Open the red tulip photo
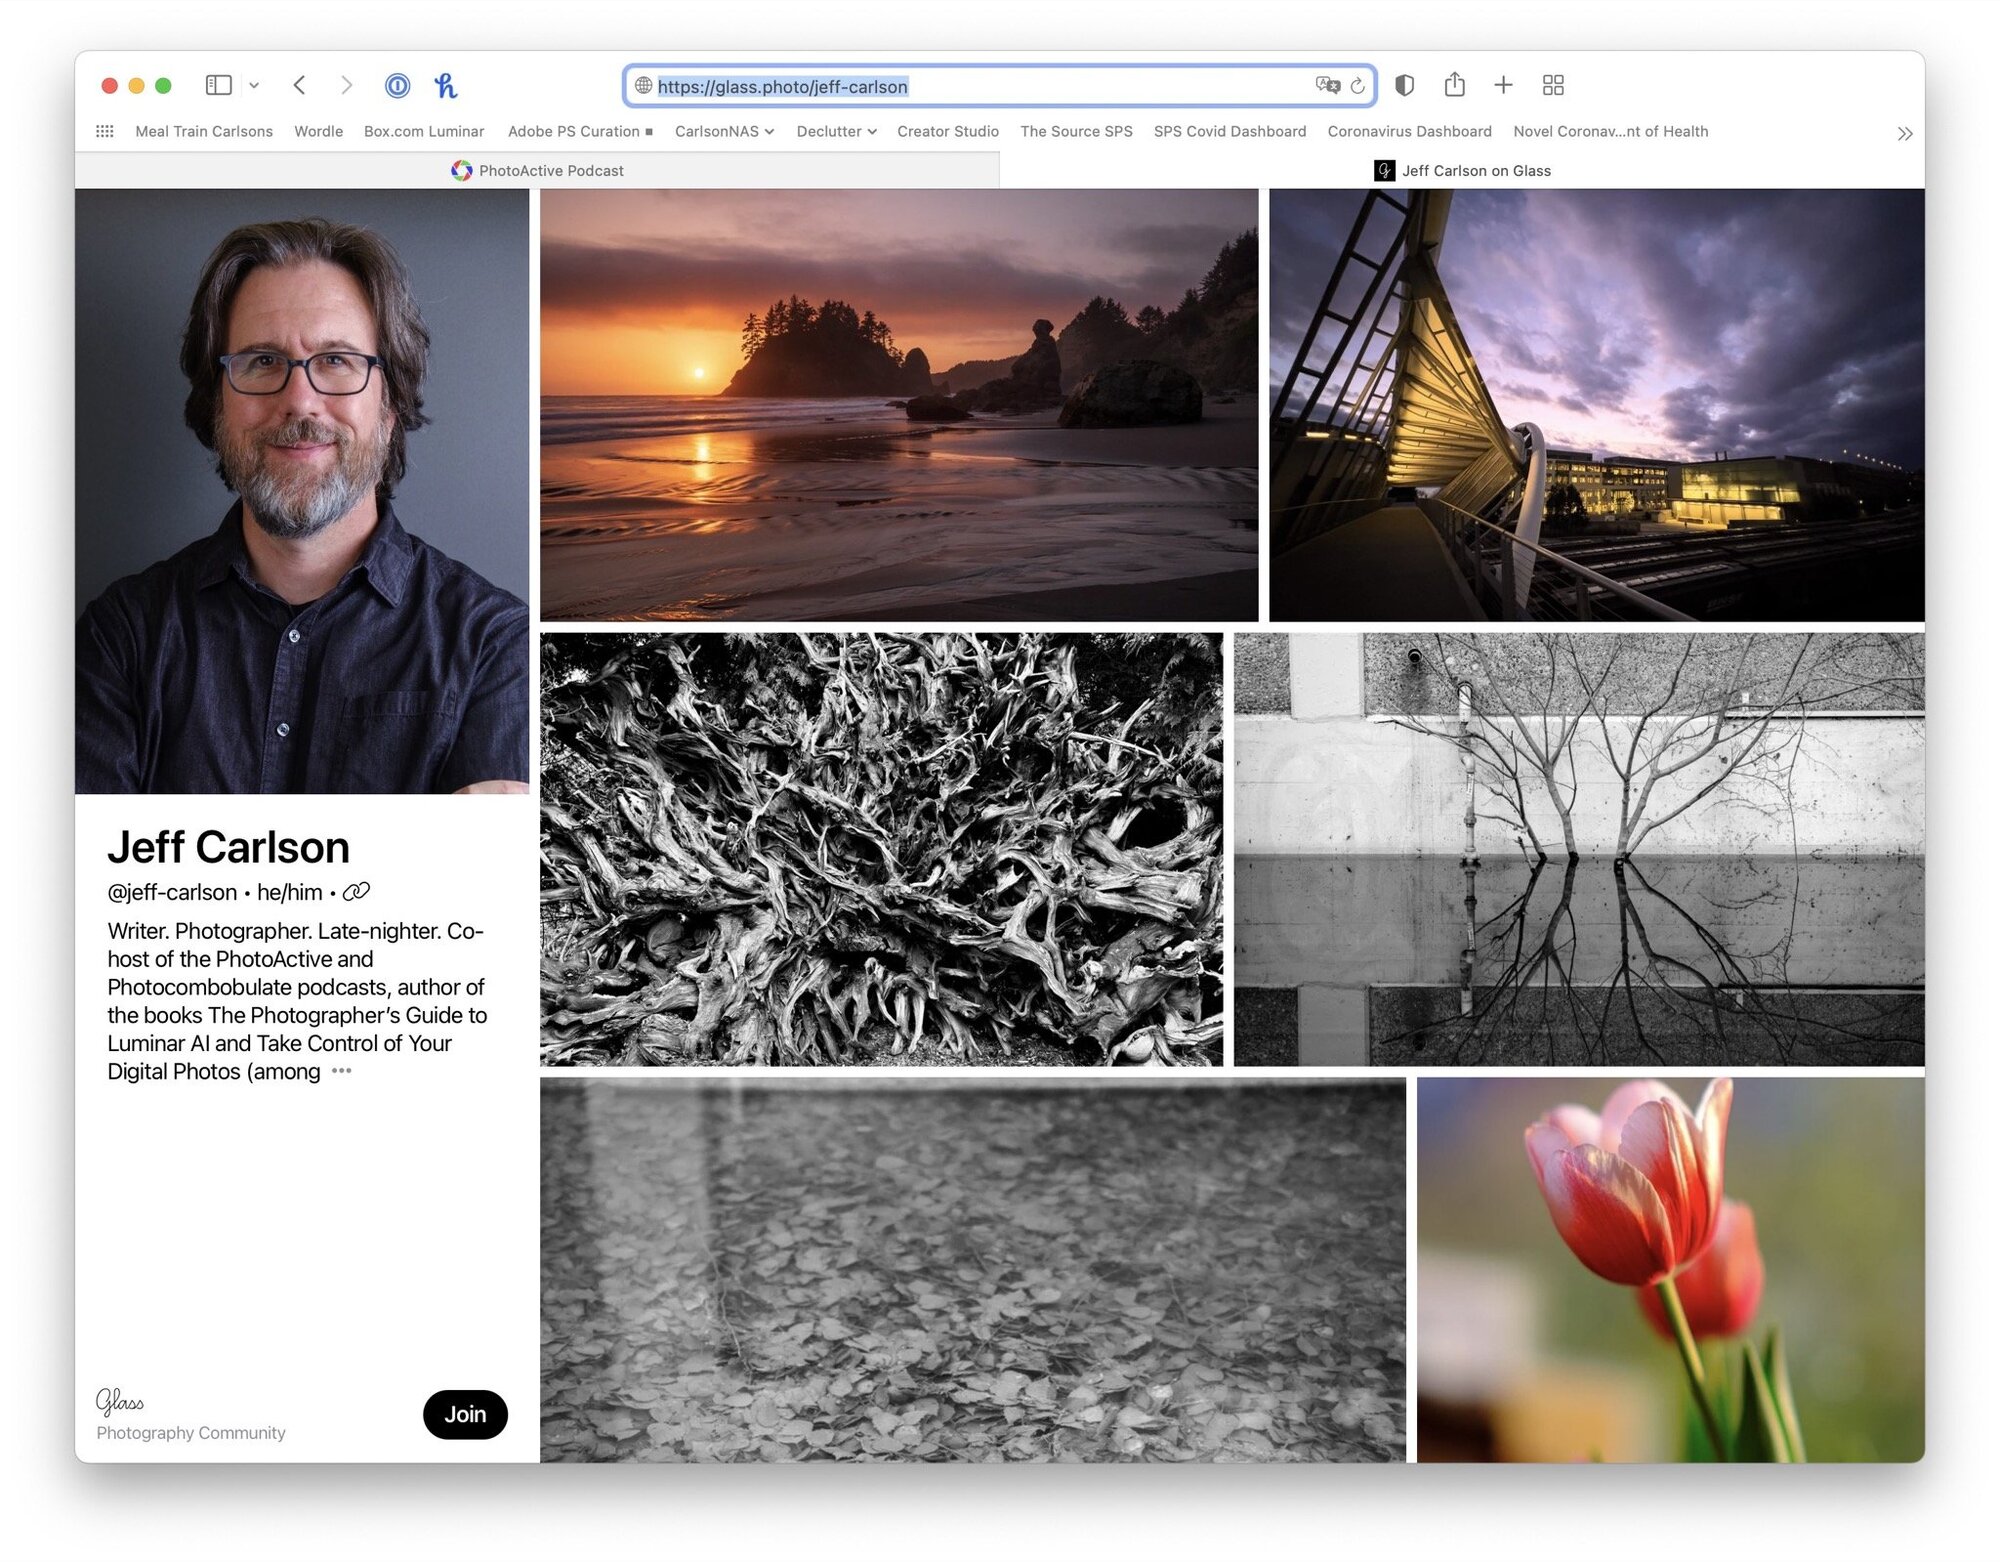Screen dimensions: 2000x1562 (1670, 1270)
